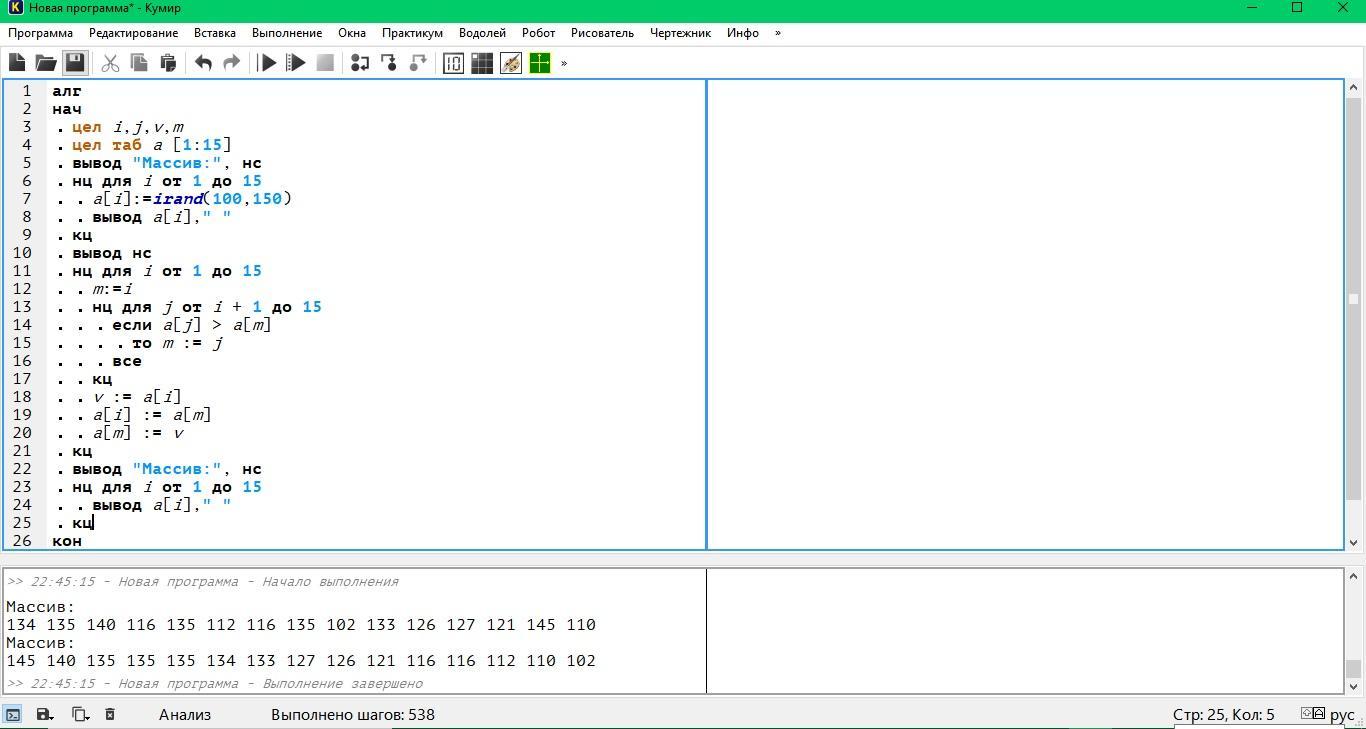Open the Робот menu

538,33
